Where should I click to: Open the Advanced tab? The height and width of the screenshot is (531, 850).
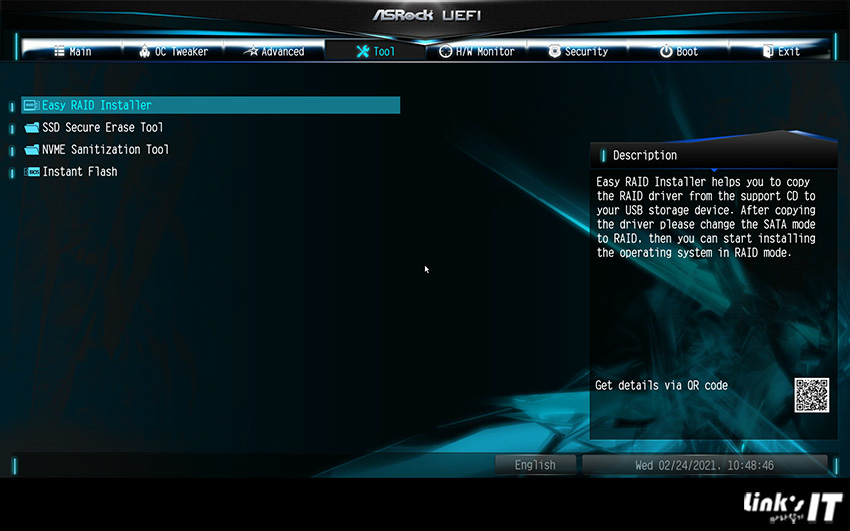coord(274,51)
